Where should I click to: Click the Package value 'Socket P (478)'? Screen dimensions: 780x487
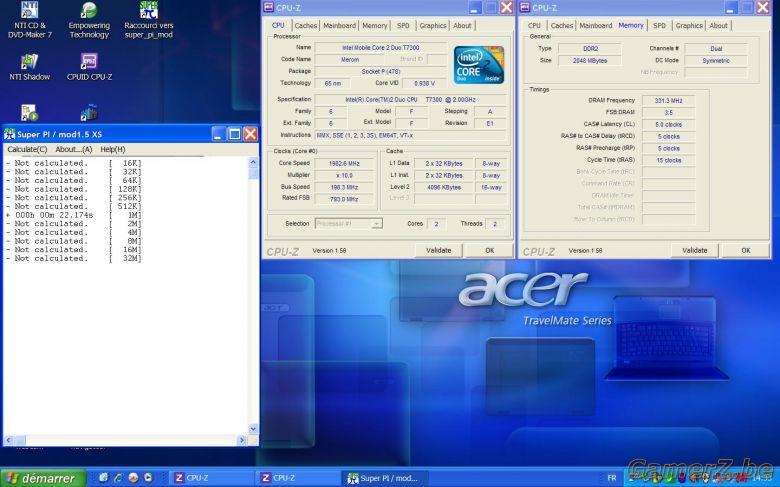[381, 72]
